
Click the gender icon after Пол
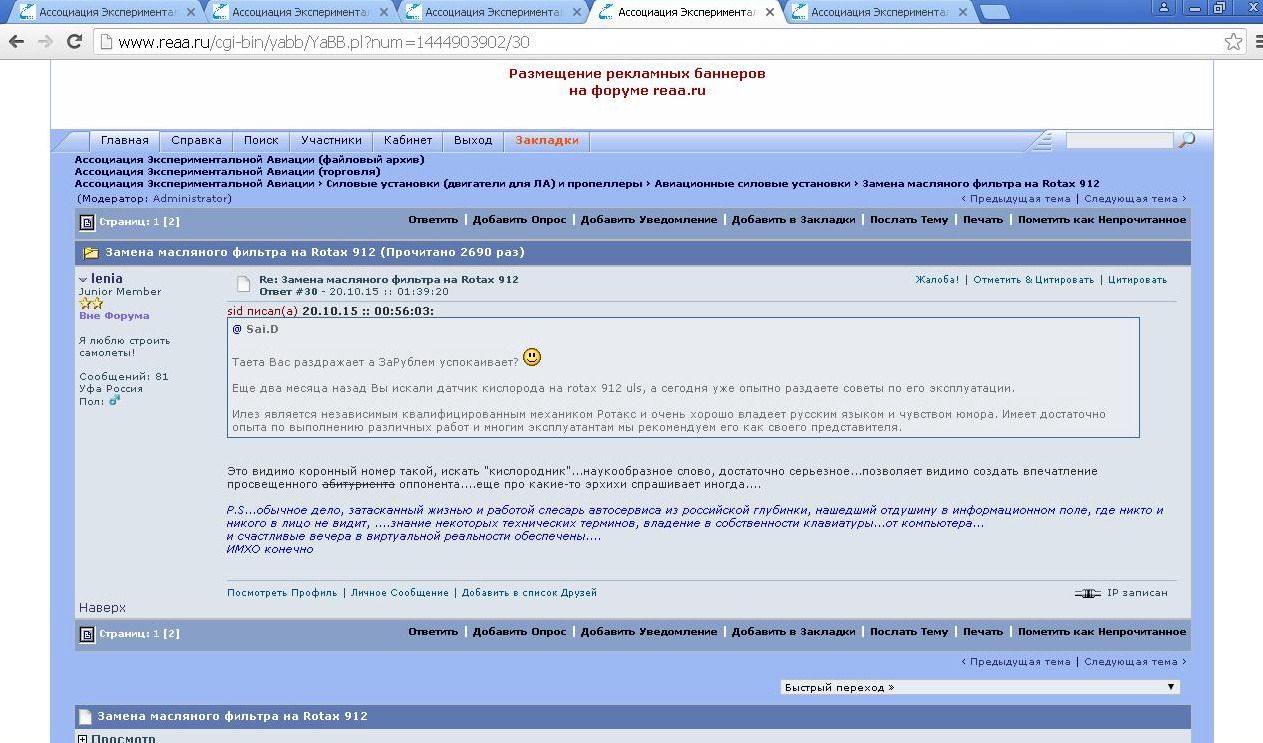[114, 400]
